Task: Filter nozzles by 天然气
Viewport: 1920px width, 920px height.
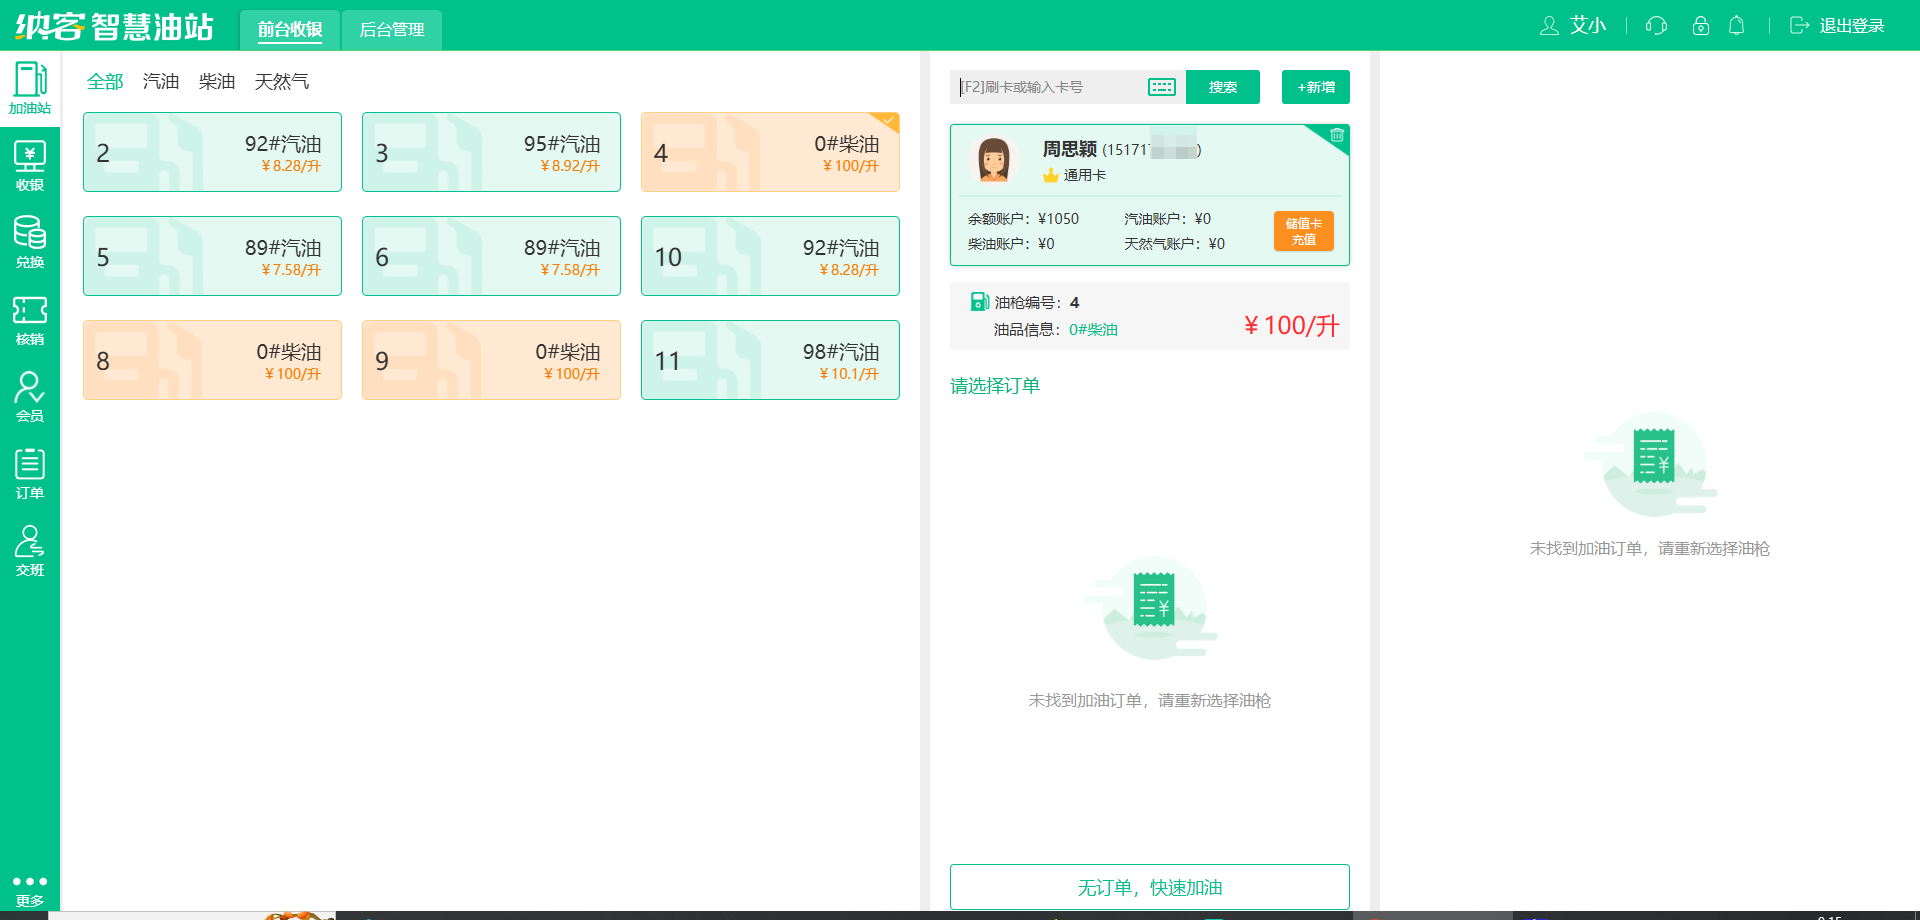Action: pyautogui.click(x=282, y=81)
